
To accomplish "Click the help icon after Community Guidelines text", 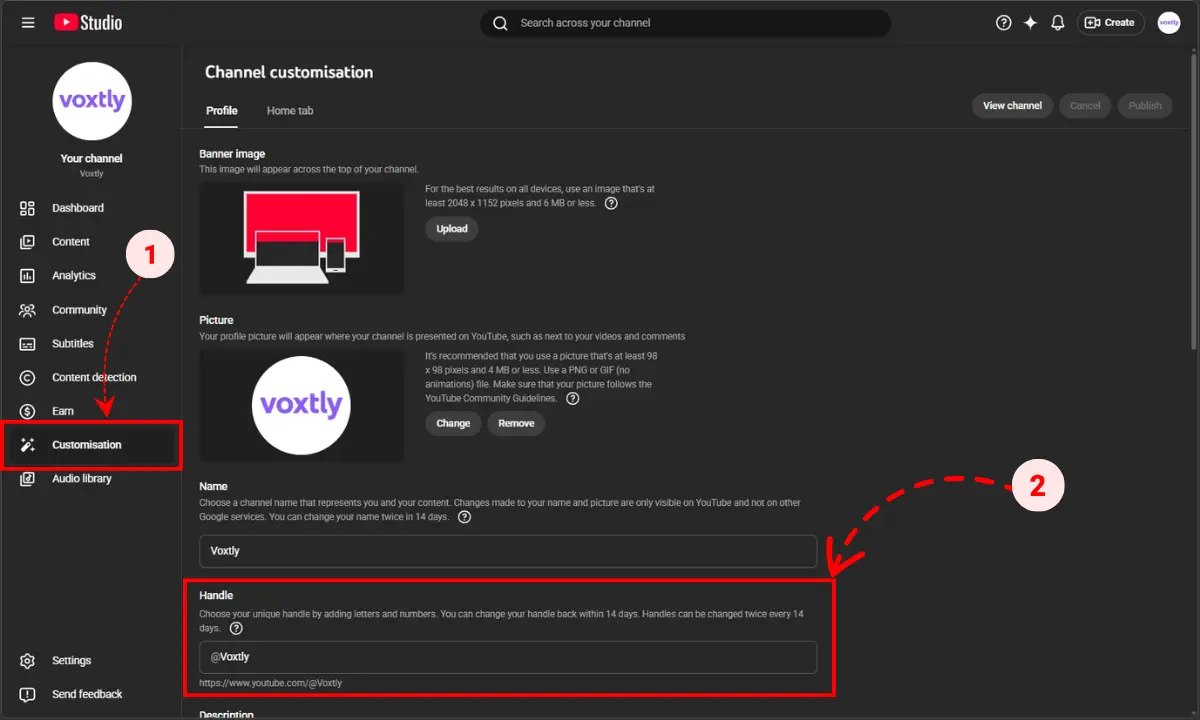I will click(573, 398).
